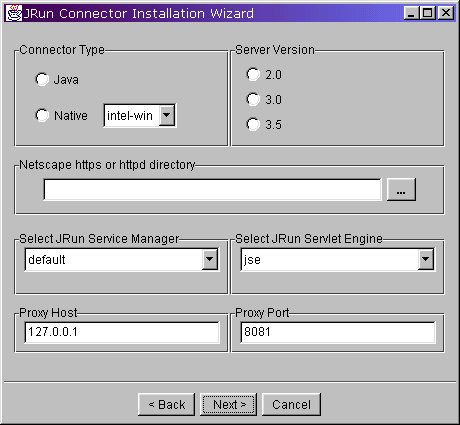Expand the JRun Service Manager dropdown
The width and height of the screenshot is (460, 425).
pyautogui.click(x=210, y=259)
